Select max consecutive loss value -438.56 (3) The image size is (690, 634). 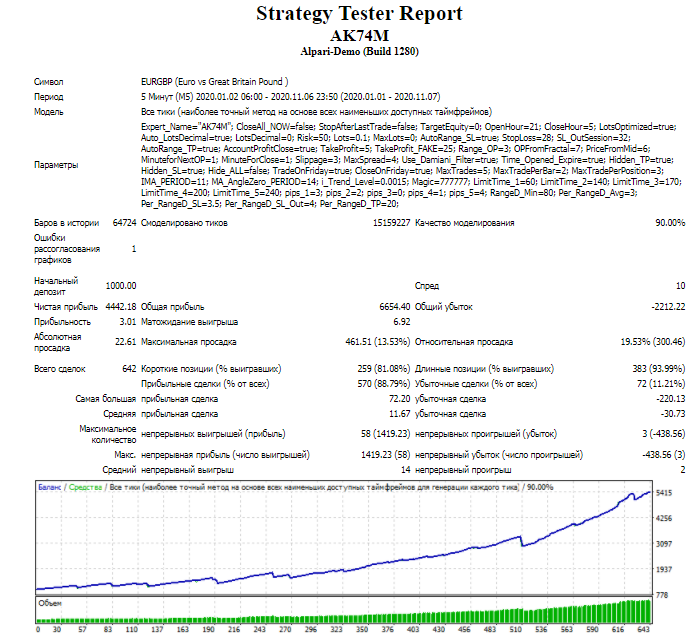click(664, 454)
